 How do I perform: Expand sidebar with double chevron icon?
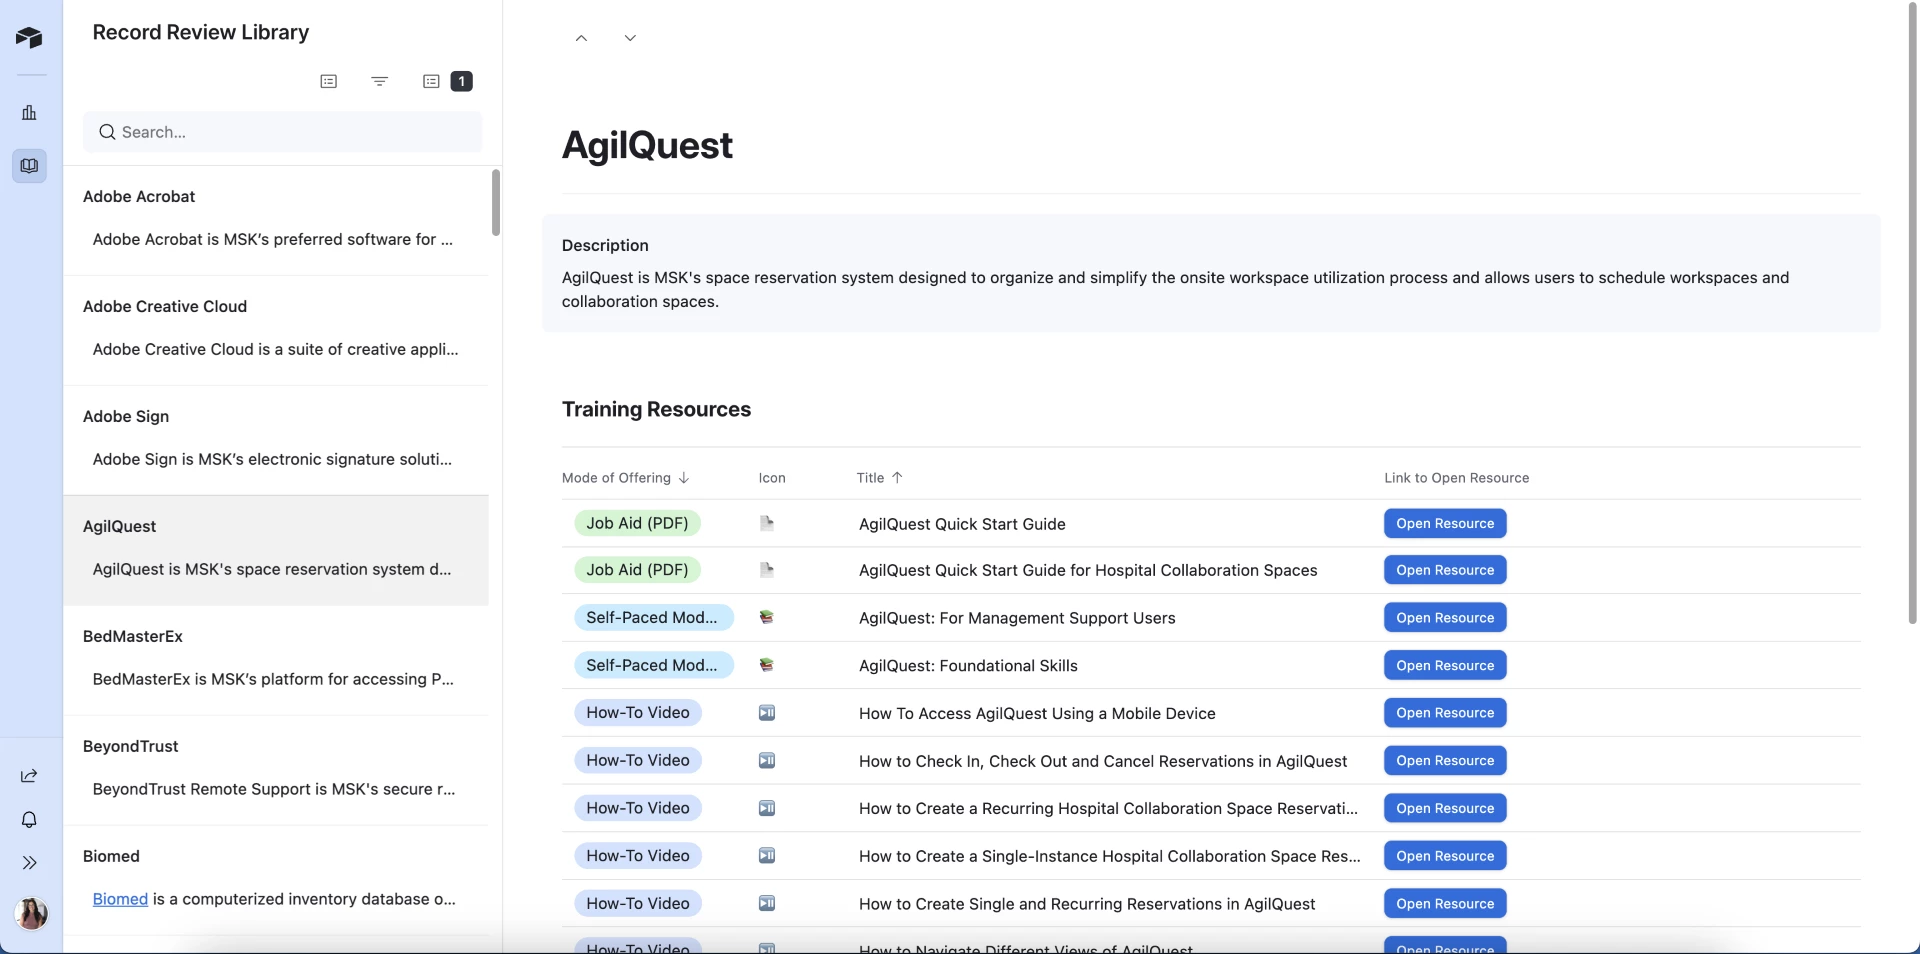point(29,863)
